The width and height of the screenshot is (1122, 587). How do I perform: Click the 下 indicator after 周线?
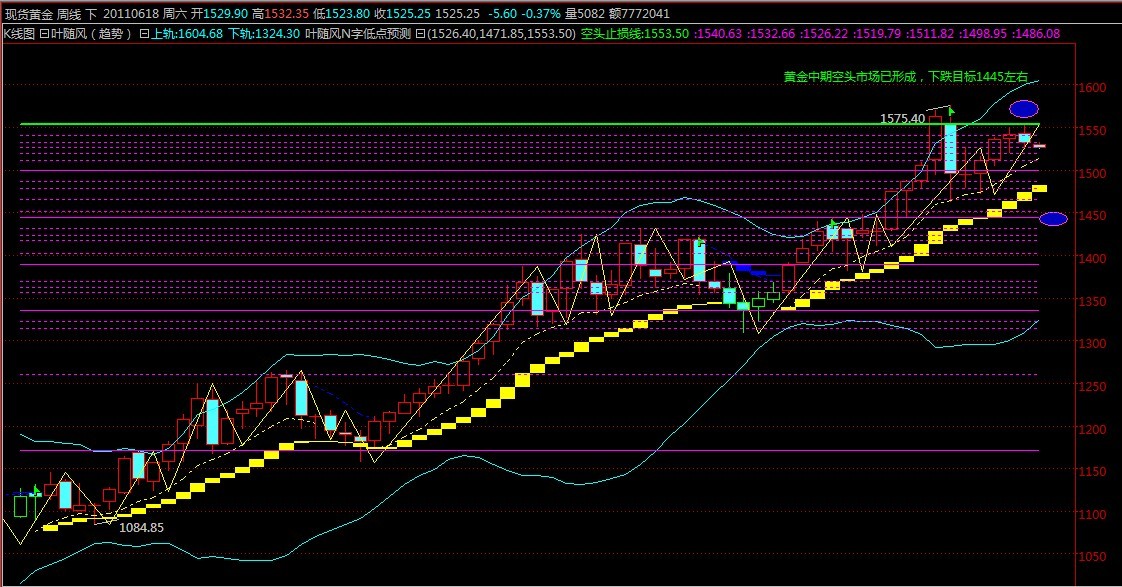click(92, 14)
